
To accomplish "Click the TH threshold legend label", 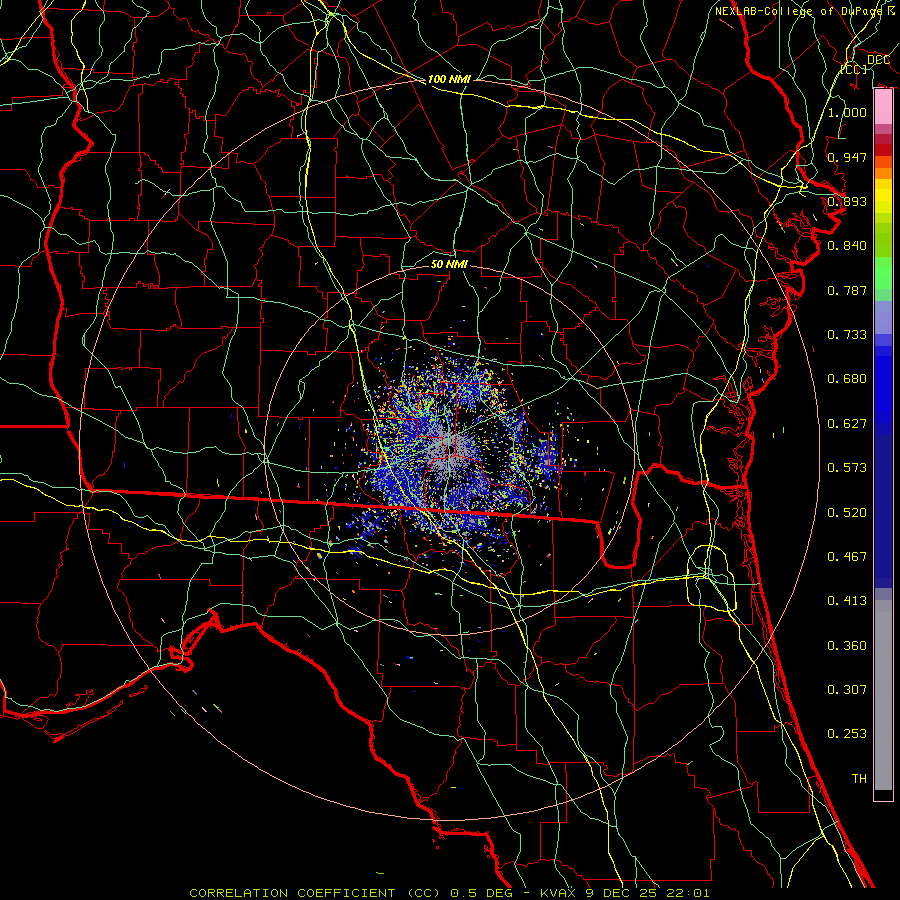I will point(859,779).
